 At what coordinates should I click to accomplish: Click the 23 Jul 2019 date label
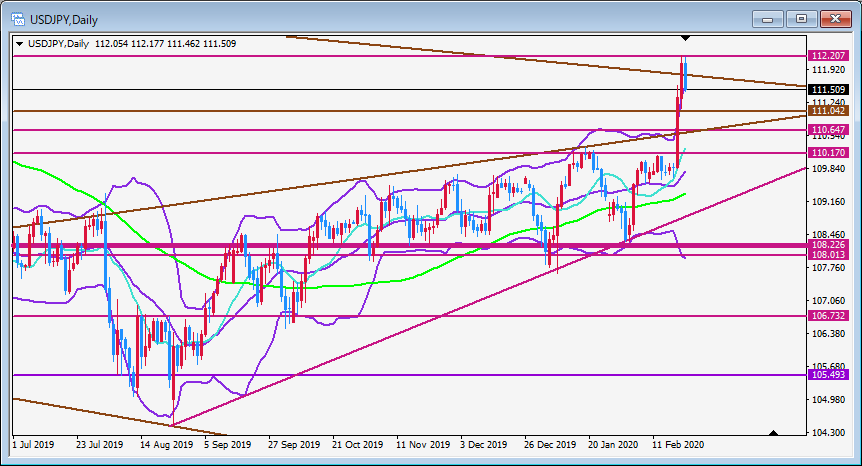click(100, 445)
